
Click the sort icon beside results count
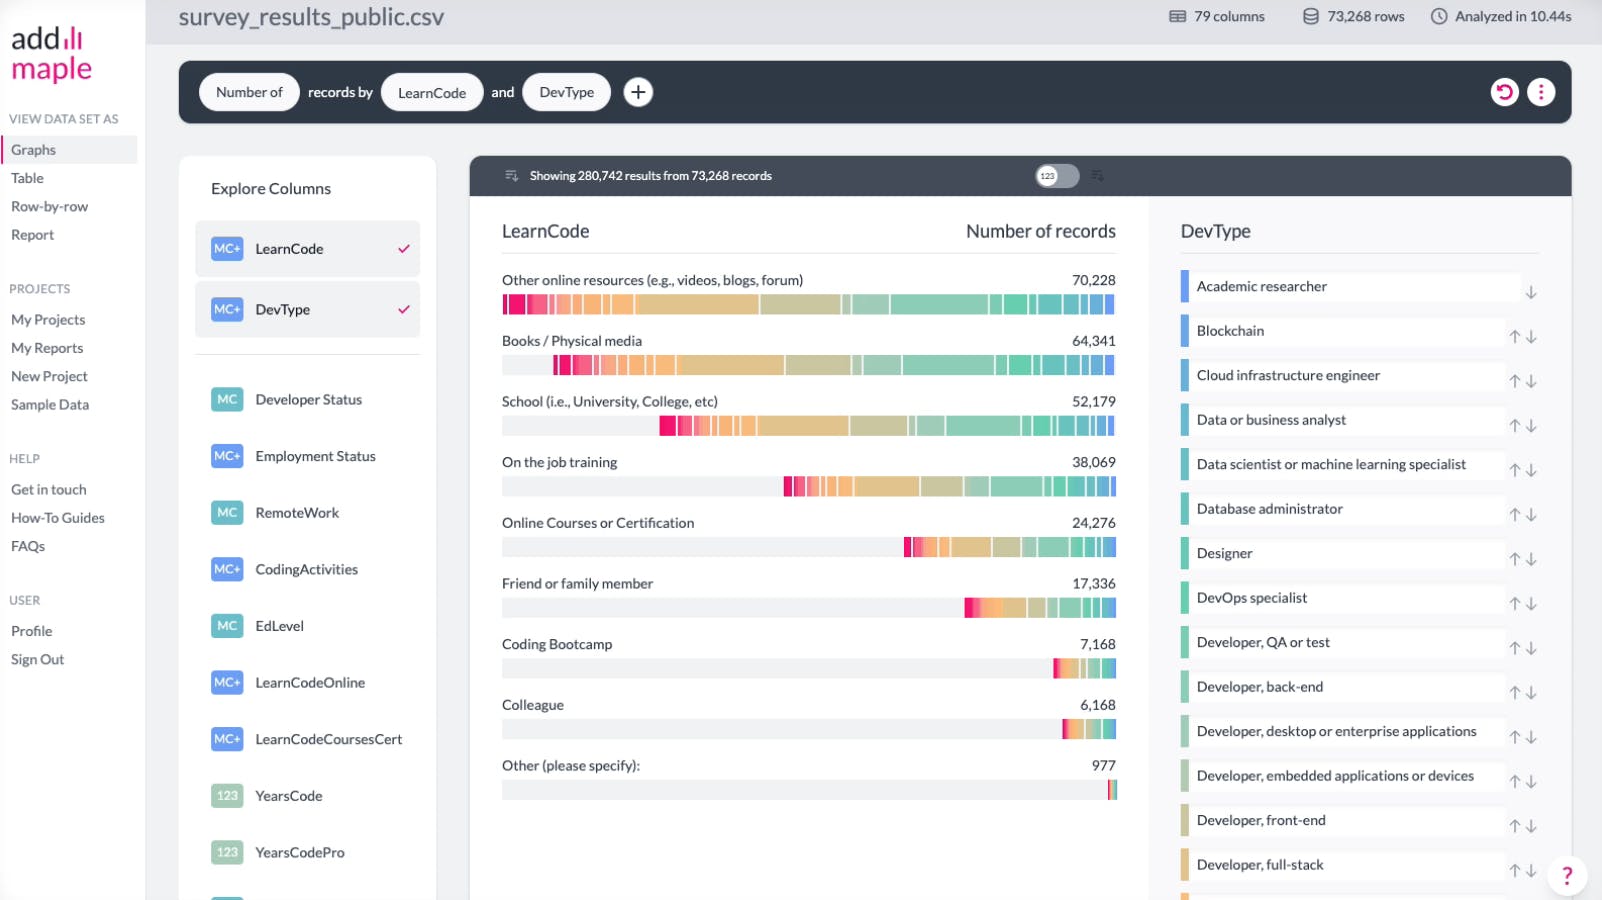pos(512,176)
